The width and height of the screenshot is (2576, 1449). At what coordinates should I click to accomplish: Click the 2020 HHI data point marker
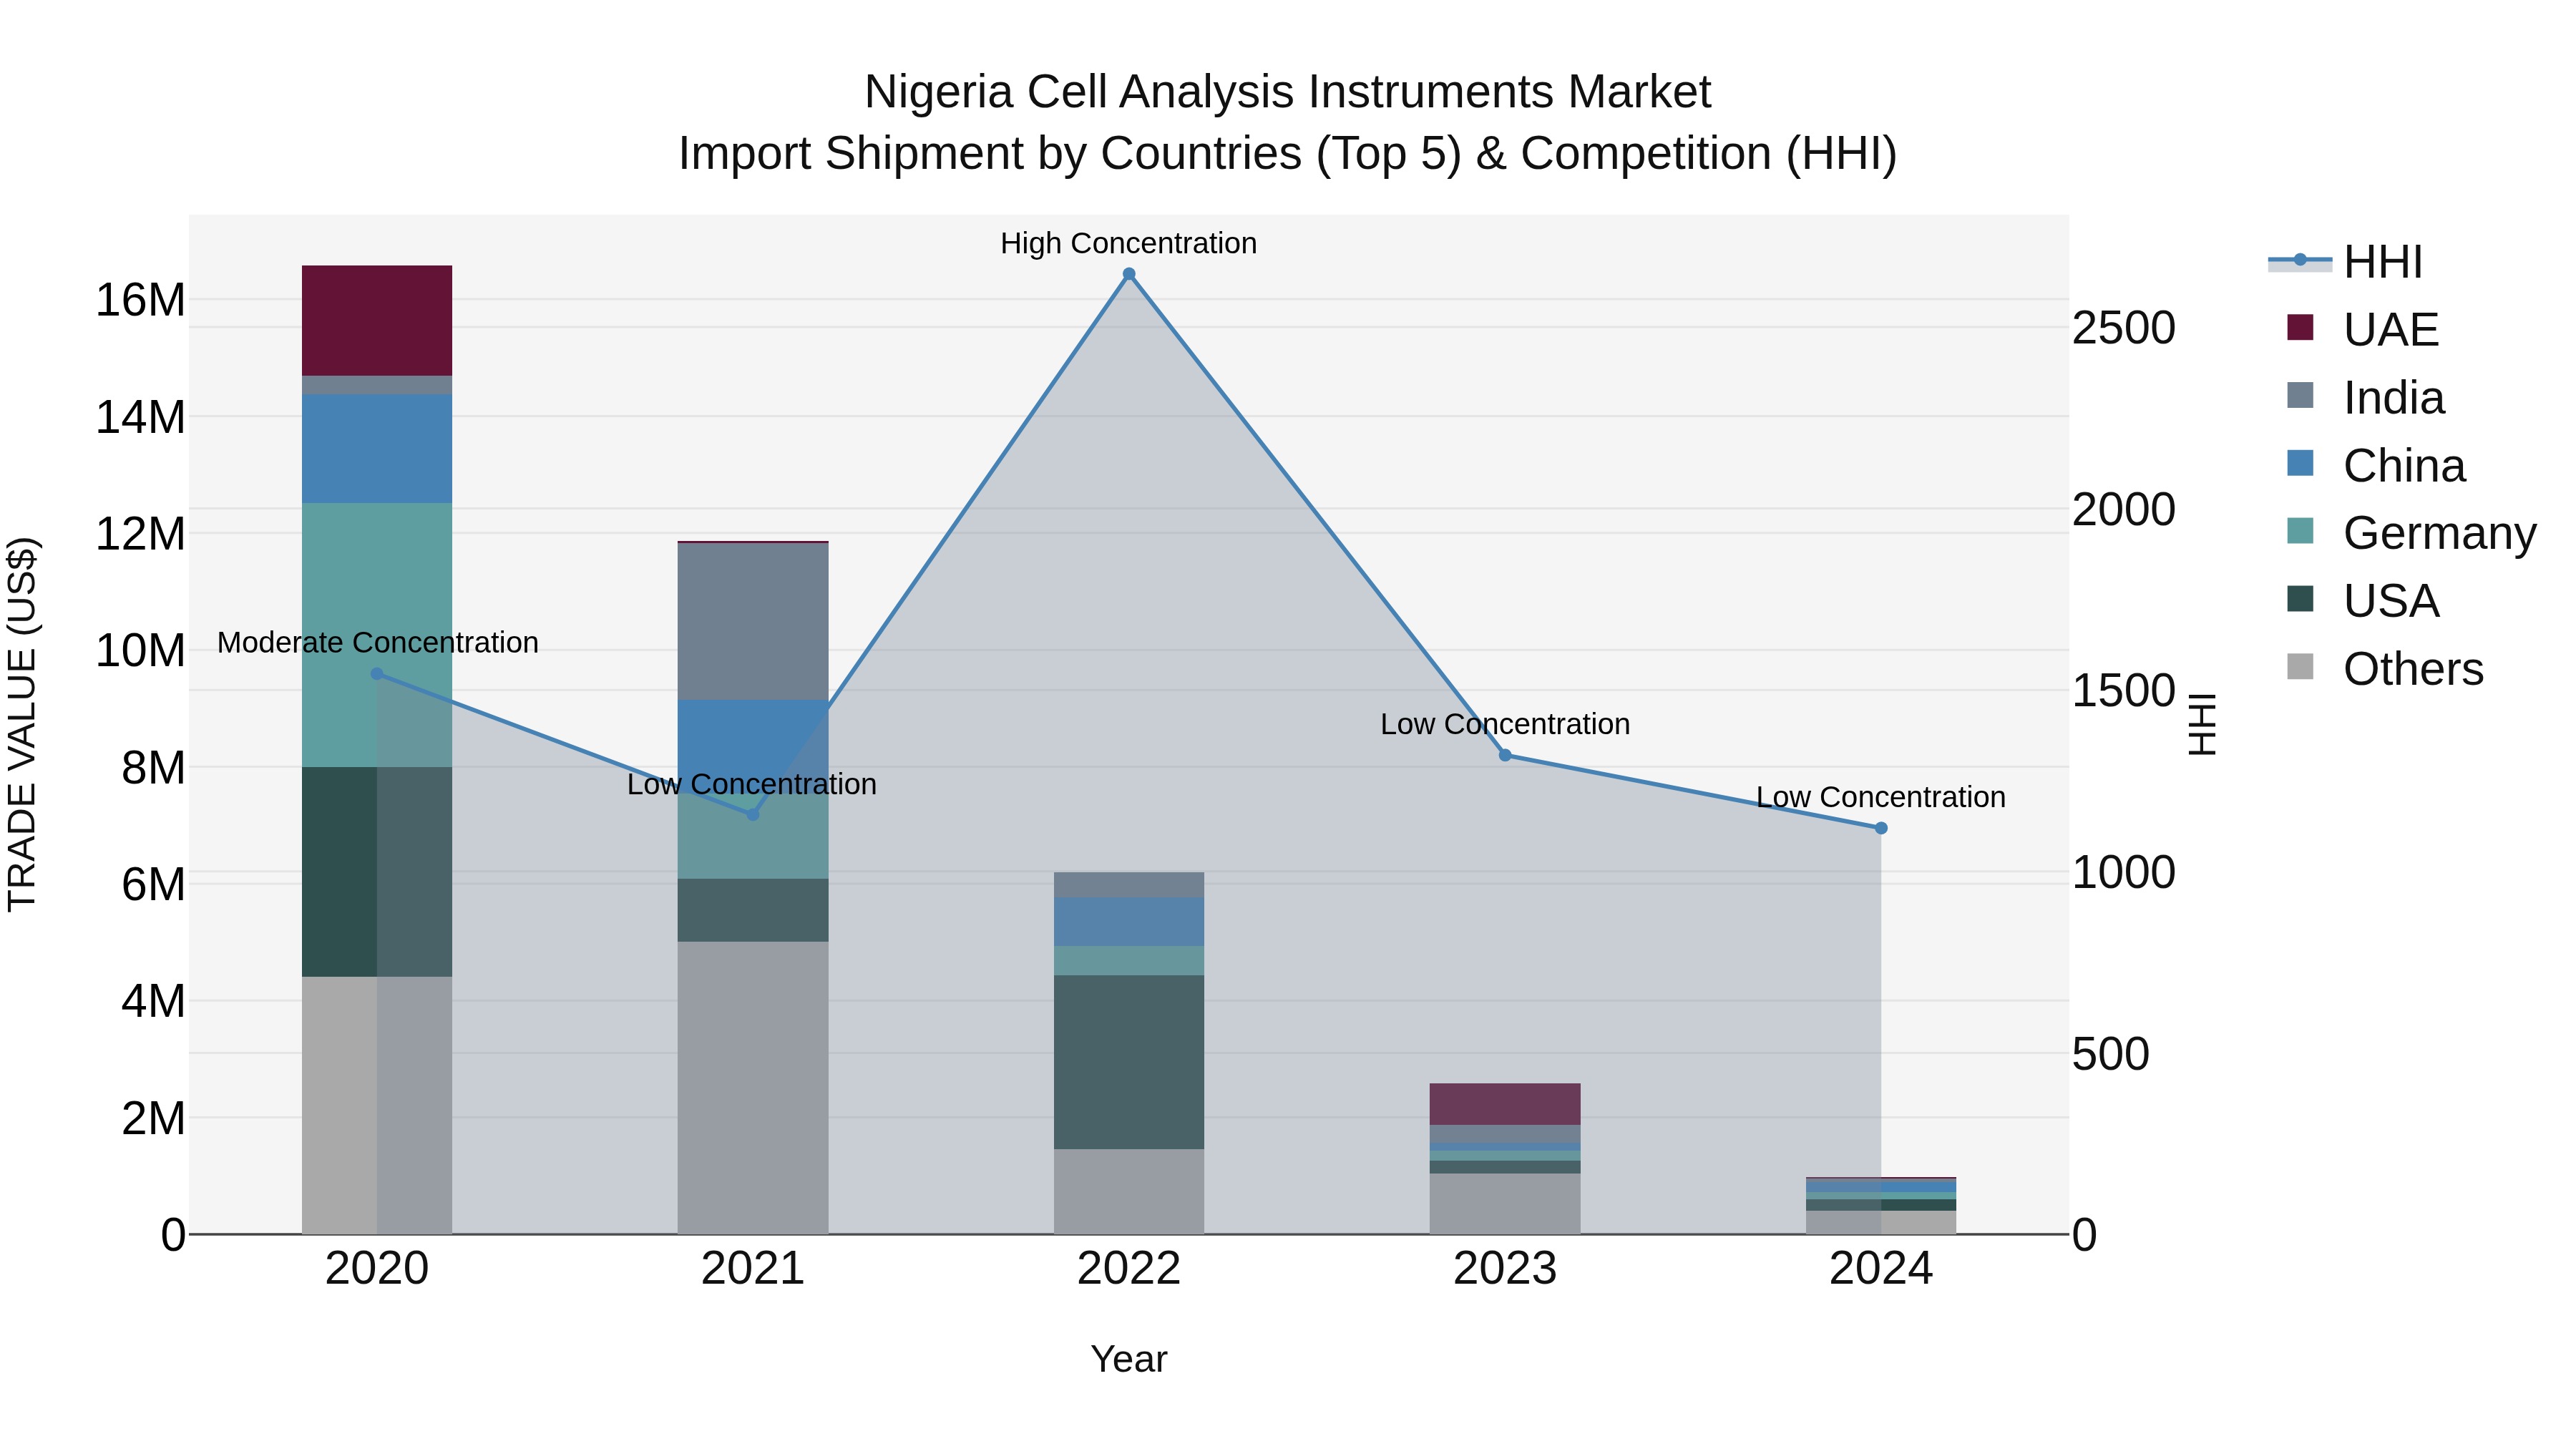tap(377, 674)
